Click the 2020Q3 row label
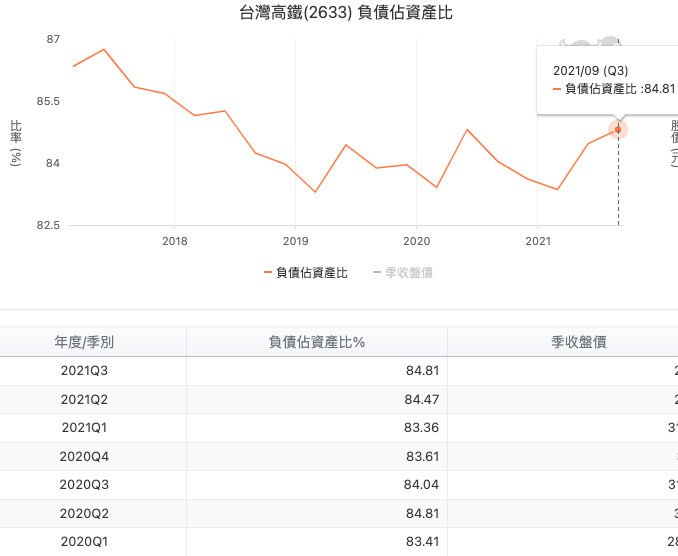 [84, 485]
